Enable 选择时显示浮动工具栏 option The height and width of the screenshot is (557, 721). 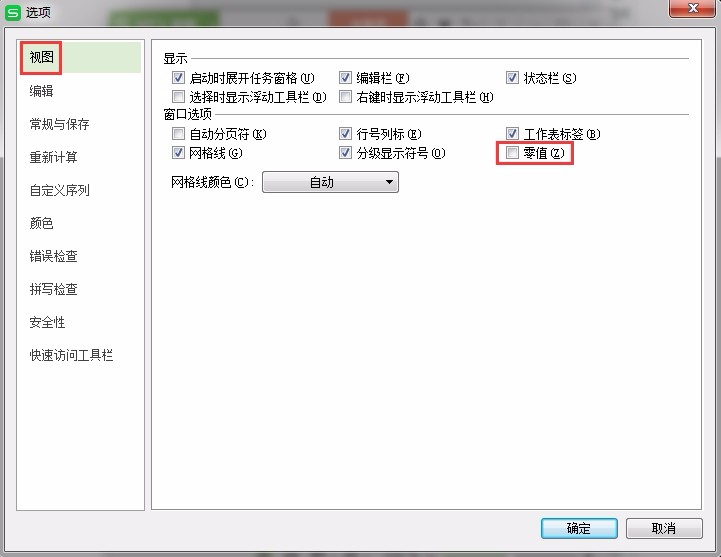pos(178,97)
